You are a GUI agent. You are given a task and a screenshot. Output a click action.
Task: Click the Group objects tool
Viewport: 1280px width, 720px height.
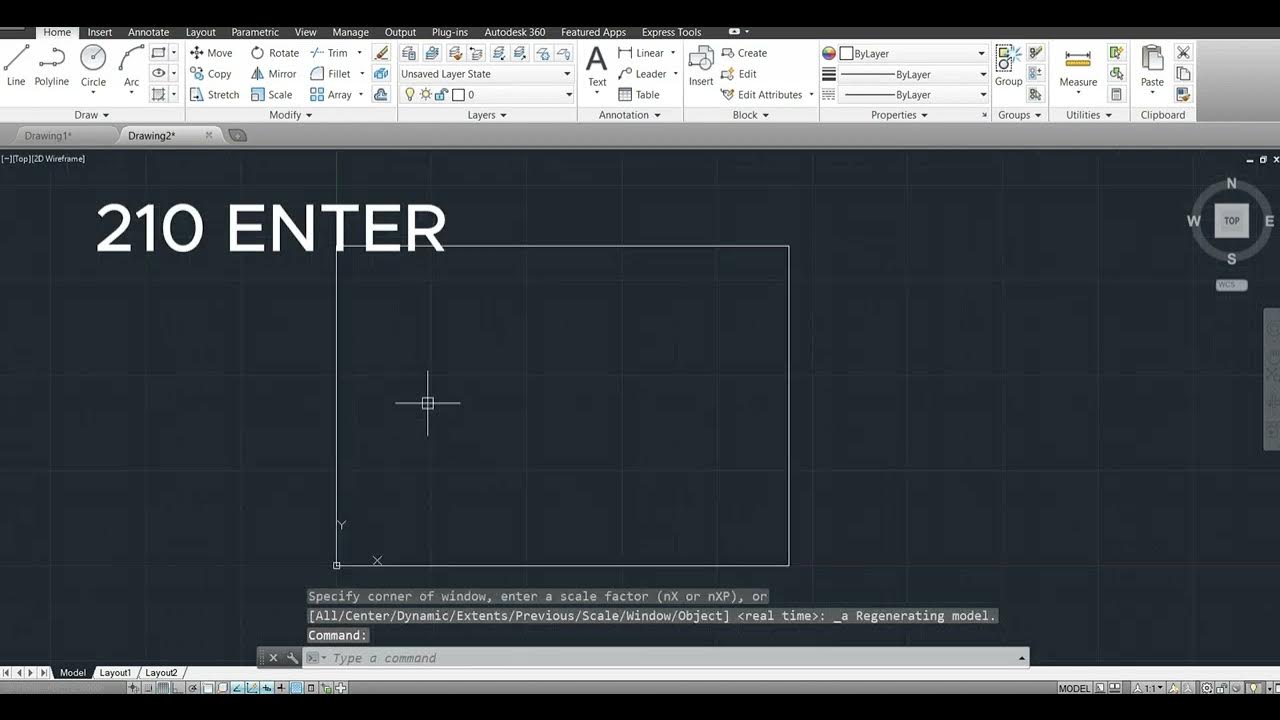tap(1008, 66)
